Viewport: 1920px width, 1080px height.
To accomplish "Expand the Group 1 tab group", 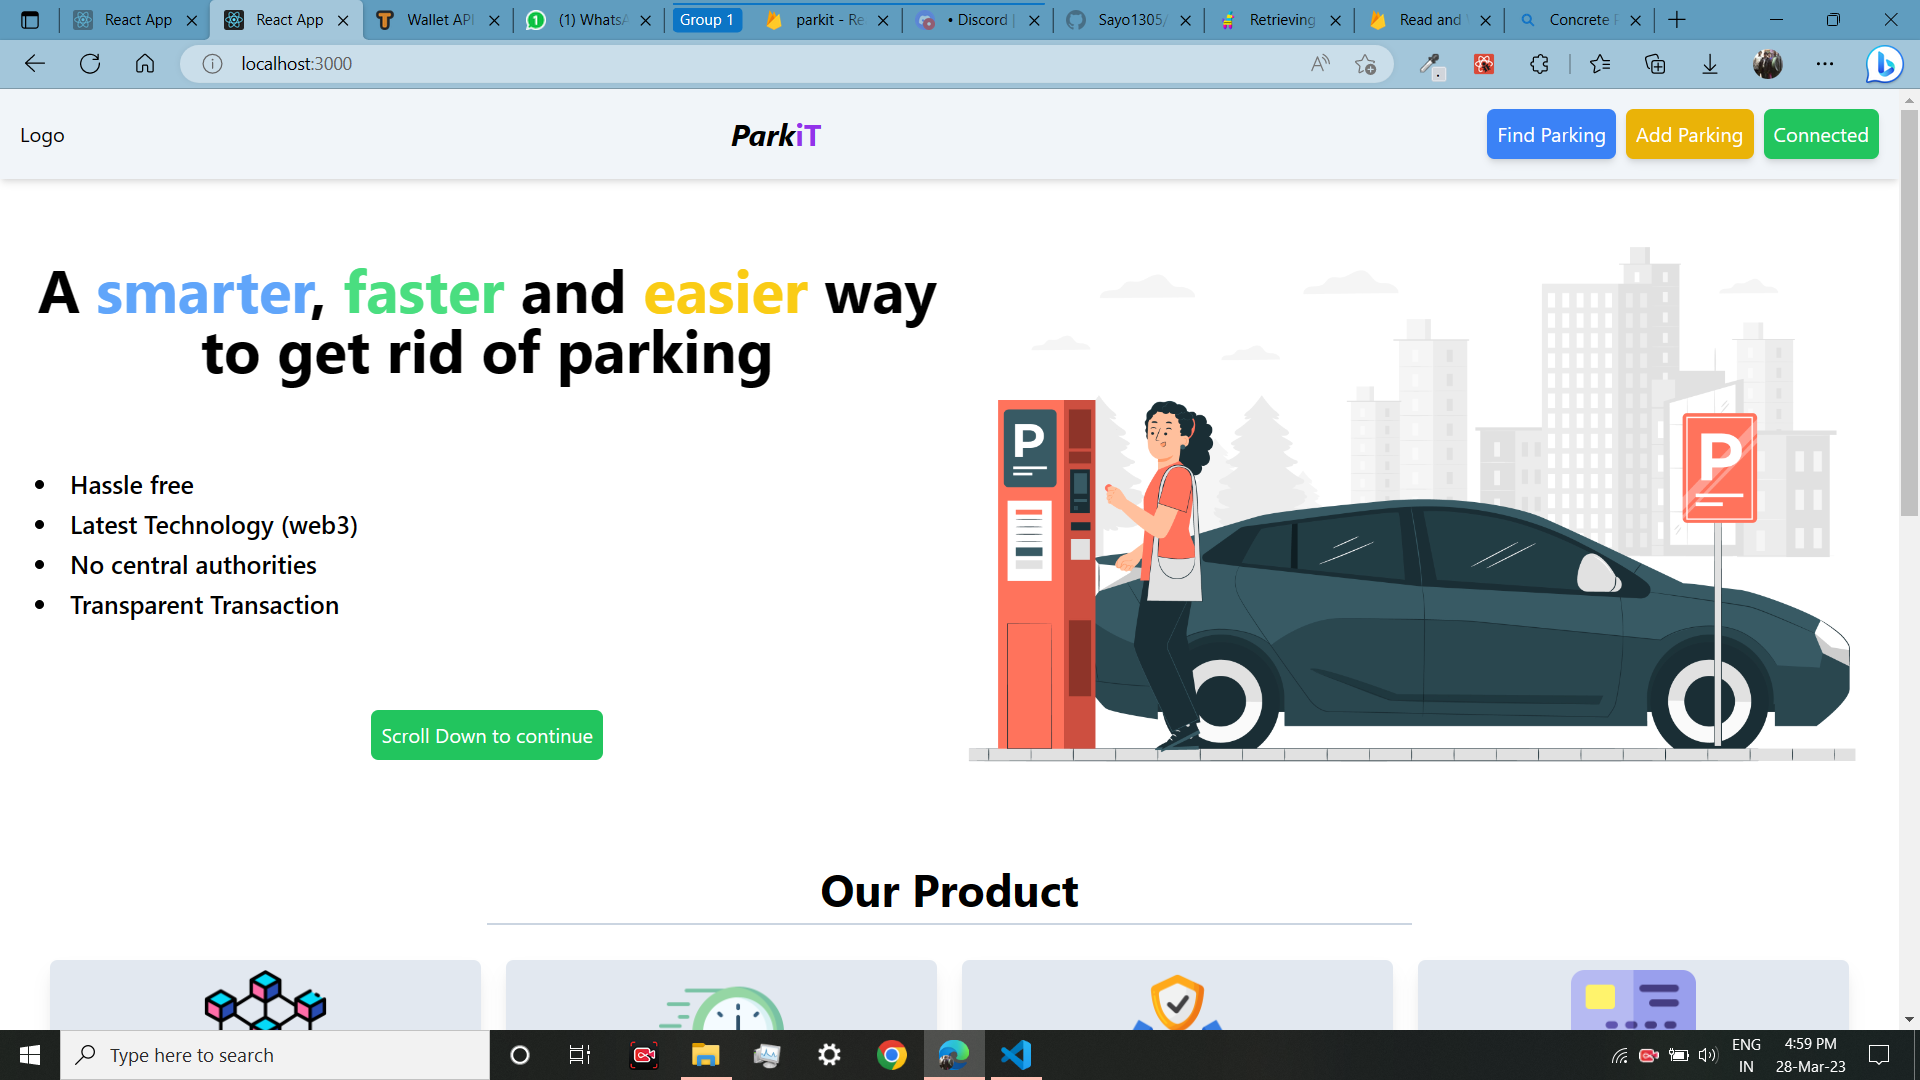I will click(707, 20).
